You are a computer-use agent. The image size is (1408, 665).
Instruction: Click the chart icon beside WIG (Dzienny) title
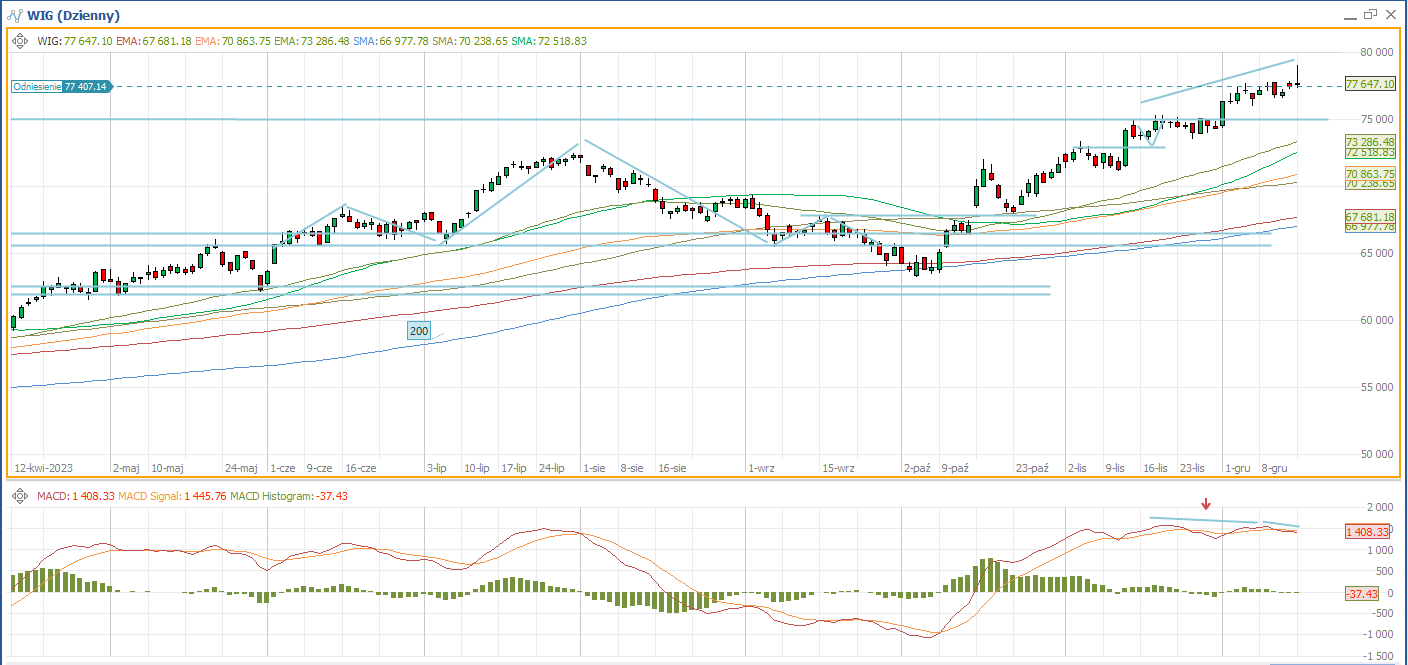15,15
